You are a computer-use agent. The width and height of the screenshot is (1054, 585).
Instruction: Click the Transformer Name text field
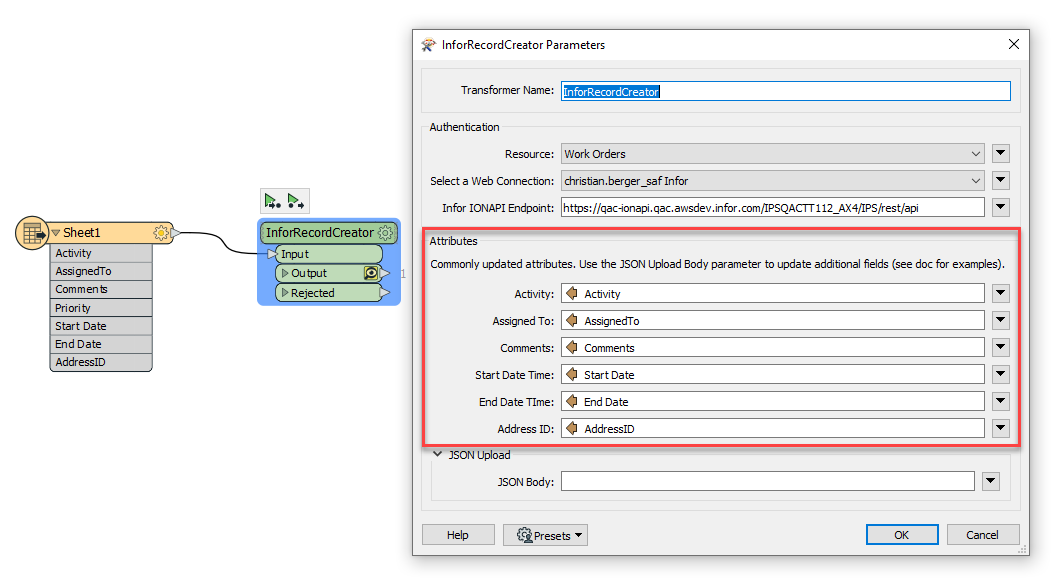(785, 91)
